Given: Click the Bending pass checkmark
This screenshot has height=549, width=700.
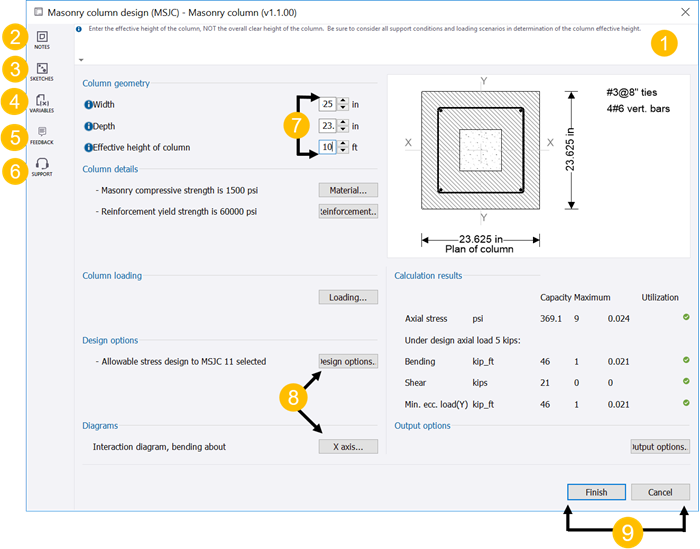Looking at the screenshot, I should (686, 360).
